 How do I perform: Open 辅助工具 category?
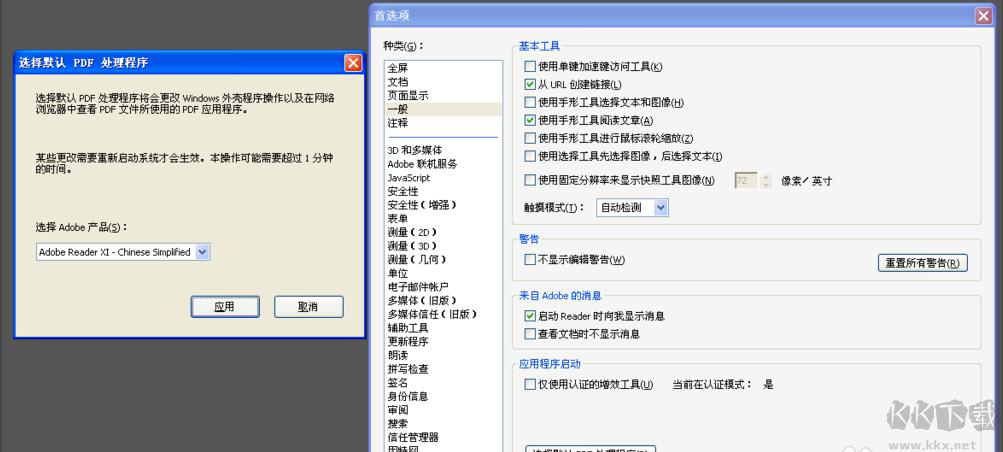tap(408, 328)
